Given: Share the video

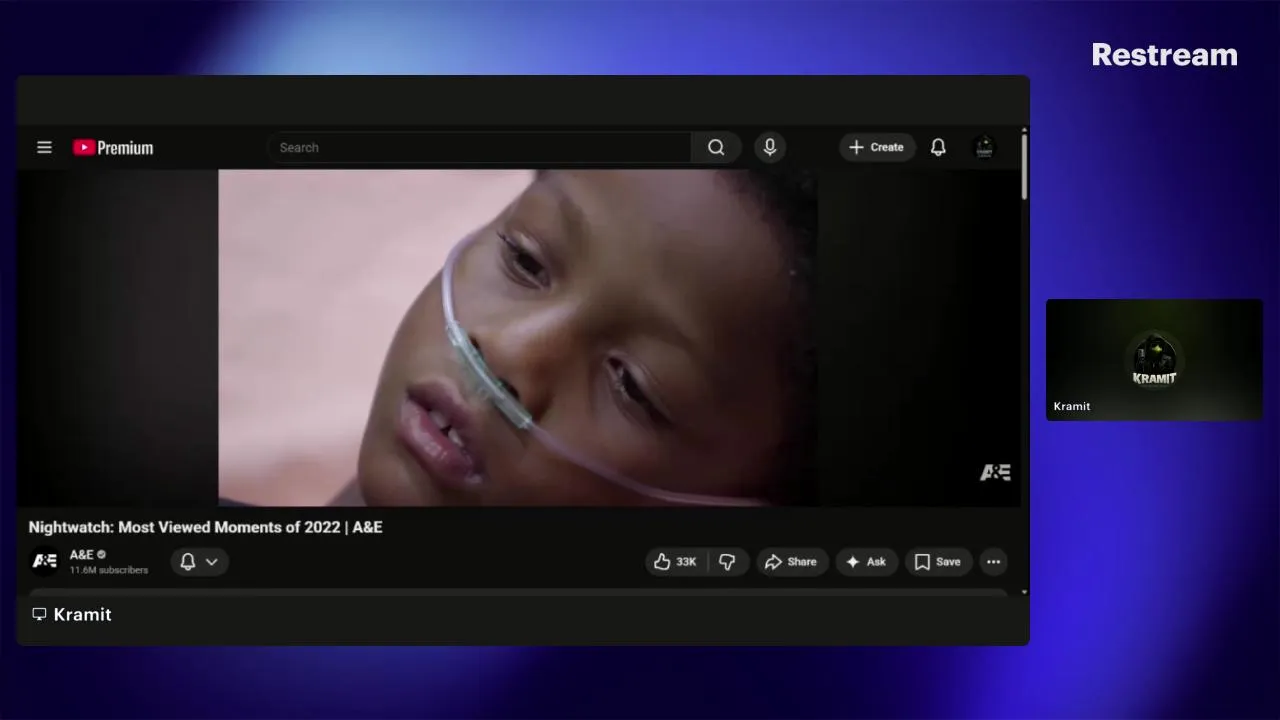Looking at the screenshot, I should pos(792,562).
